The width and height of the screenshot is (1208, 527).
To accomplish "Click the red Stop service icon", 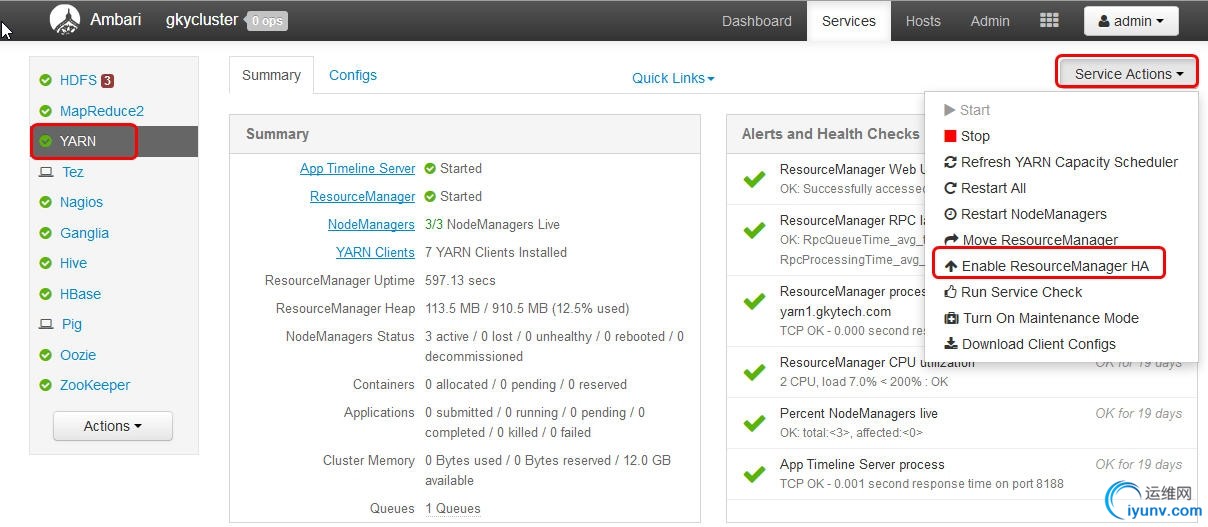I will (950, 136).
